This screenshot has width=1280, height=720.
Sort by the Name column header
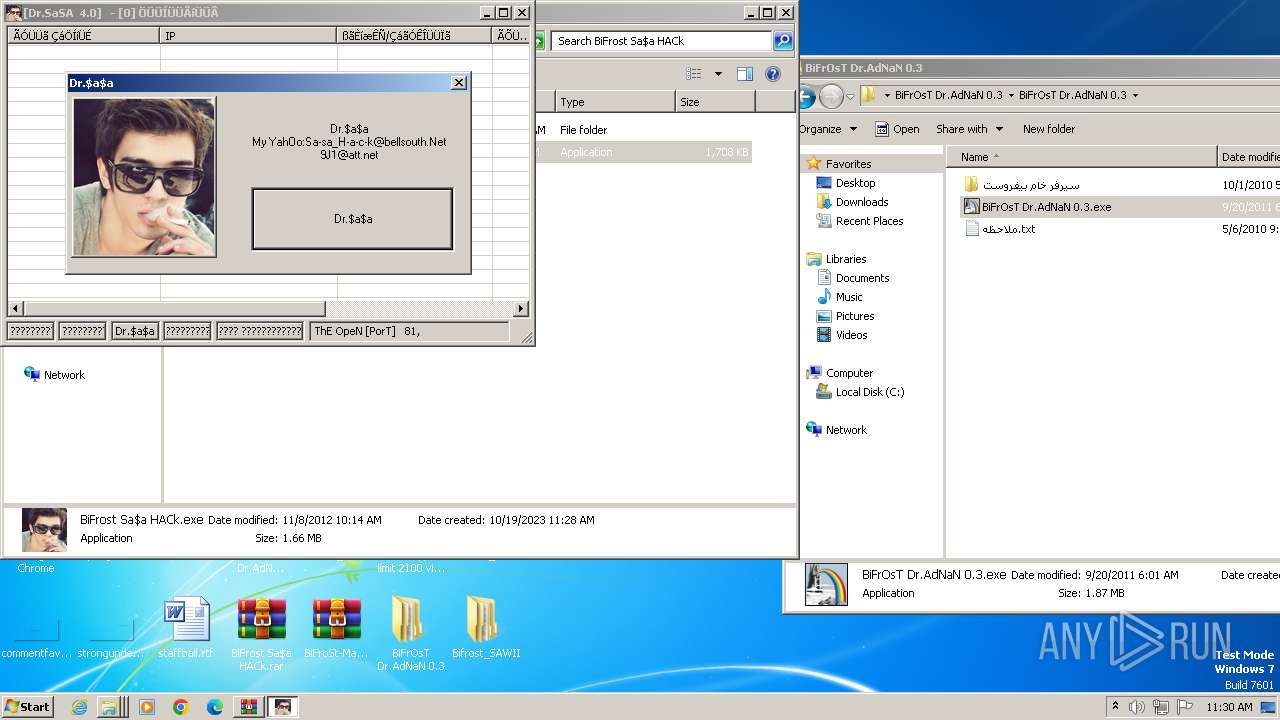pos(1081,157)
